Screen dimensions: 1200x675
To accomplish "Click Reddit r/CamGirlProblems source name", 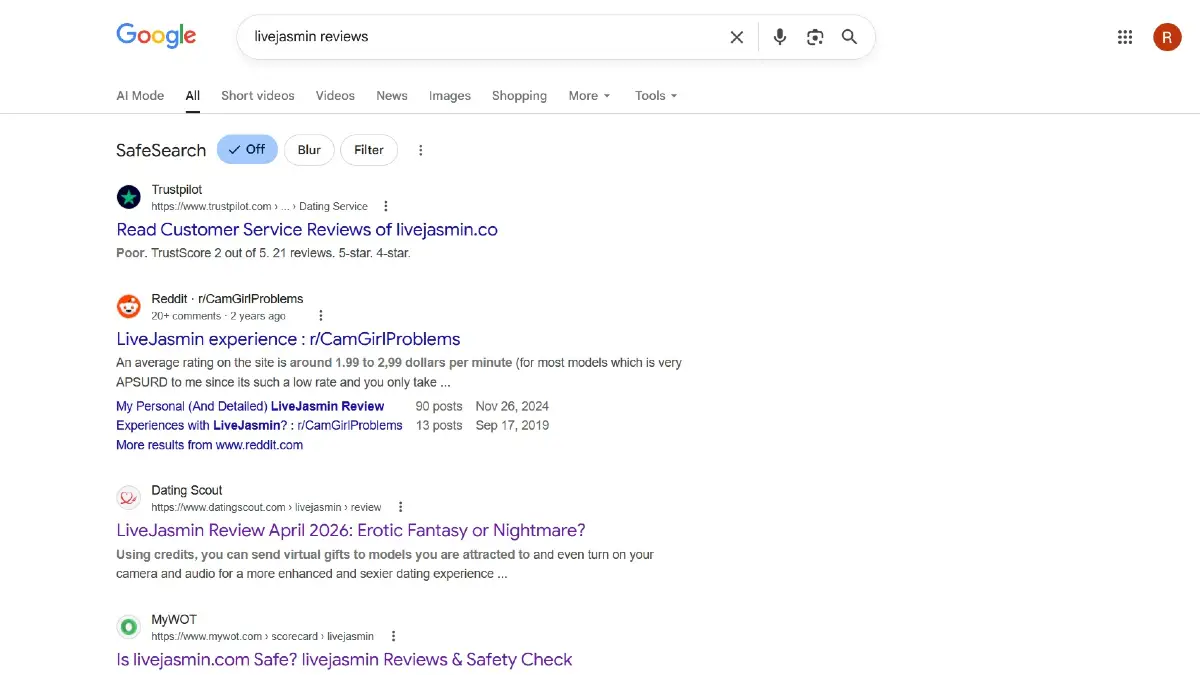I will (x=227, y=299).
